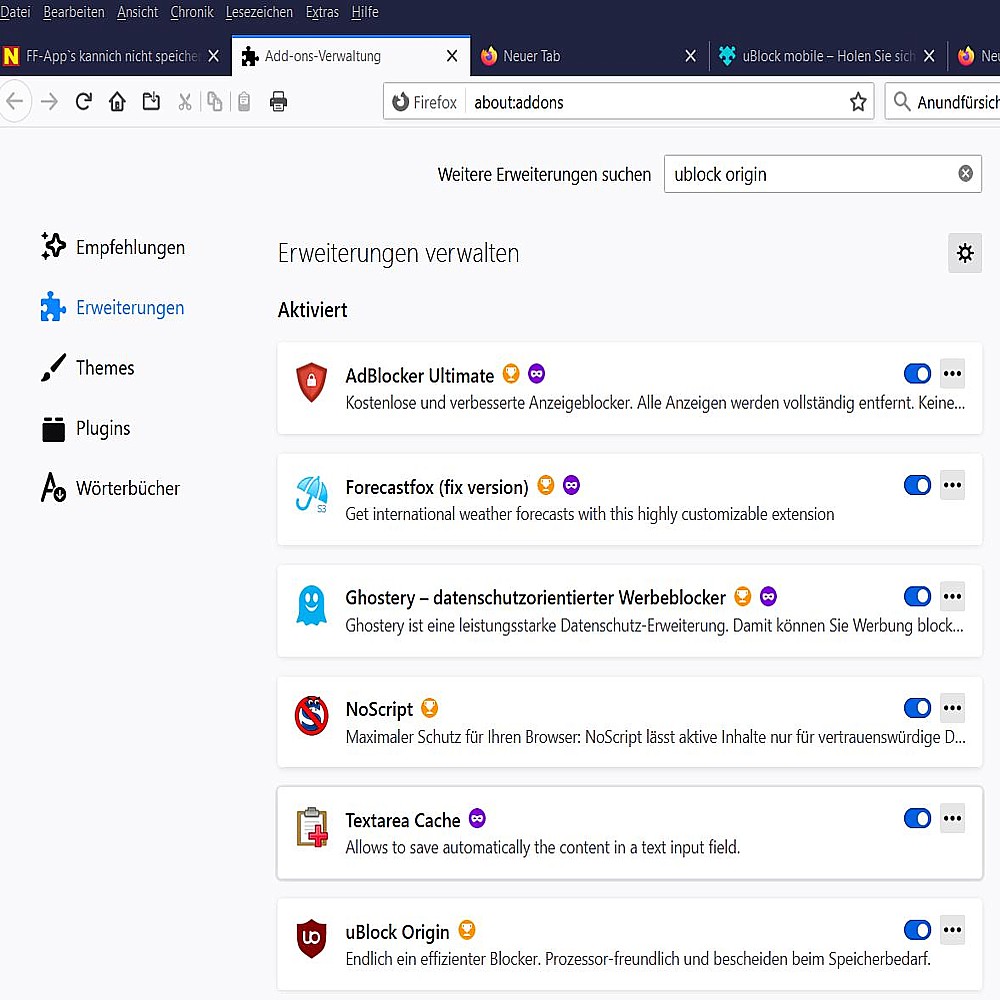Viewport: 1000px width, 1000px height.
Task: Click AdBlocker Ultimate recommended badge
Action: click(x=511, y=374)
